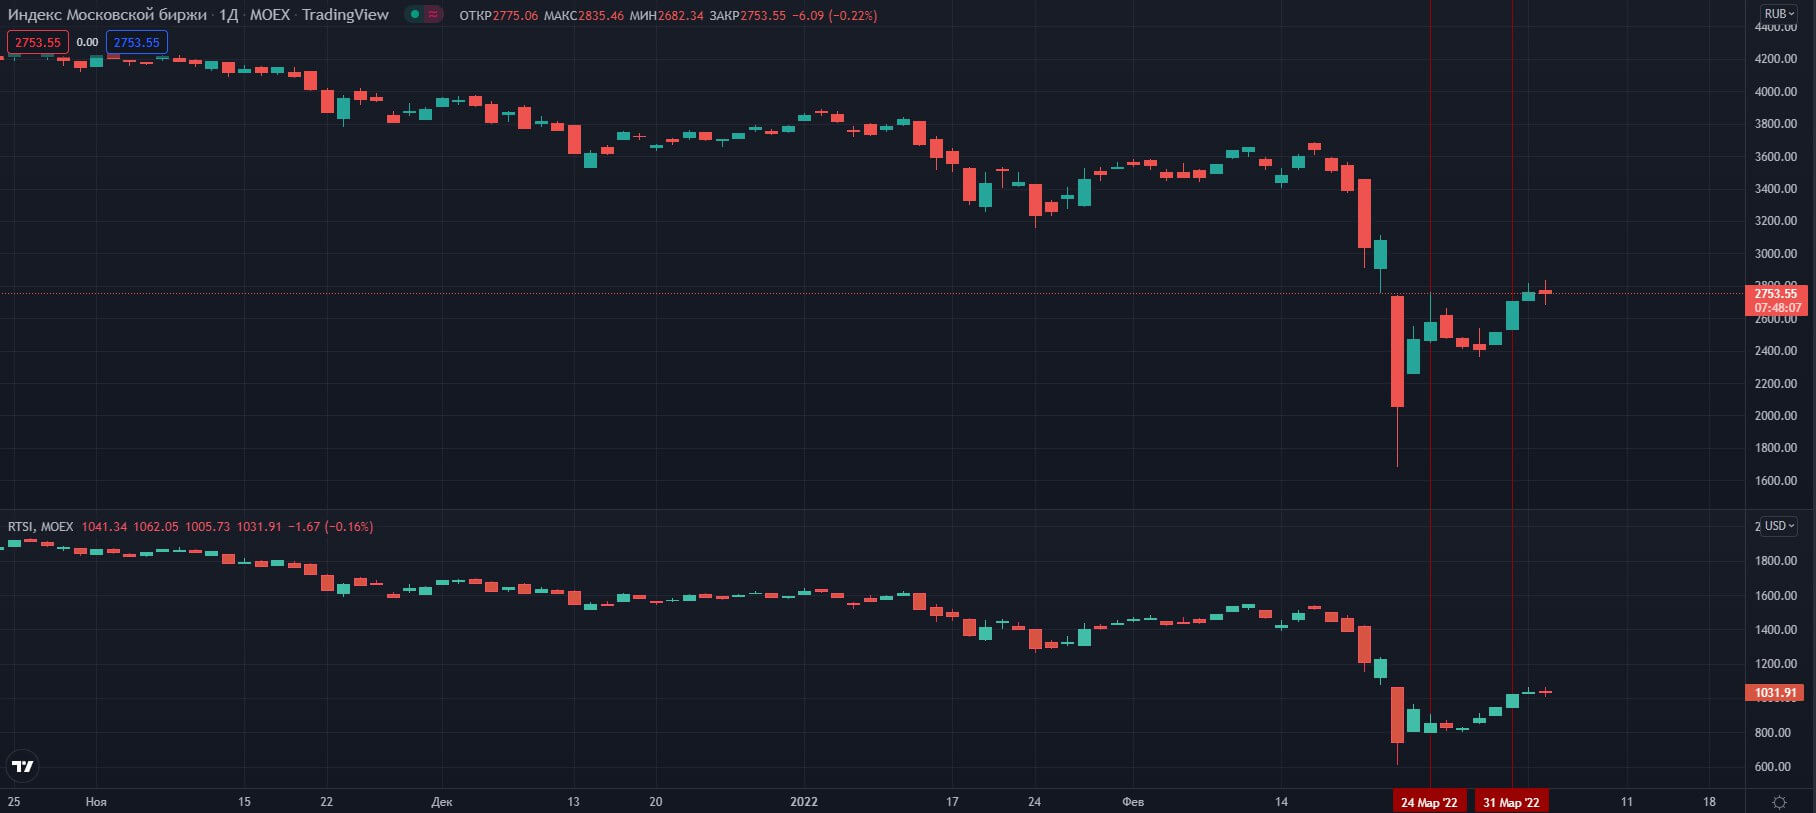Click the spread value 0.00

pos(87,42)
